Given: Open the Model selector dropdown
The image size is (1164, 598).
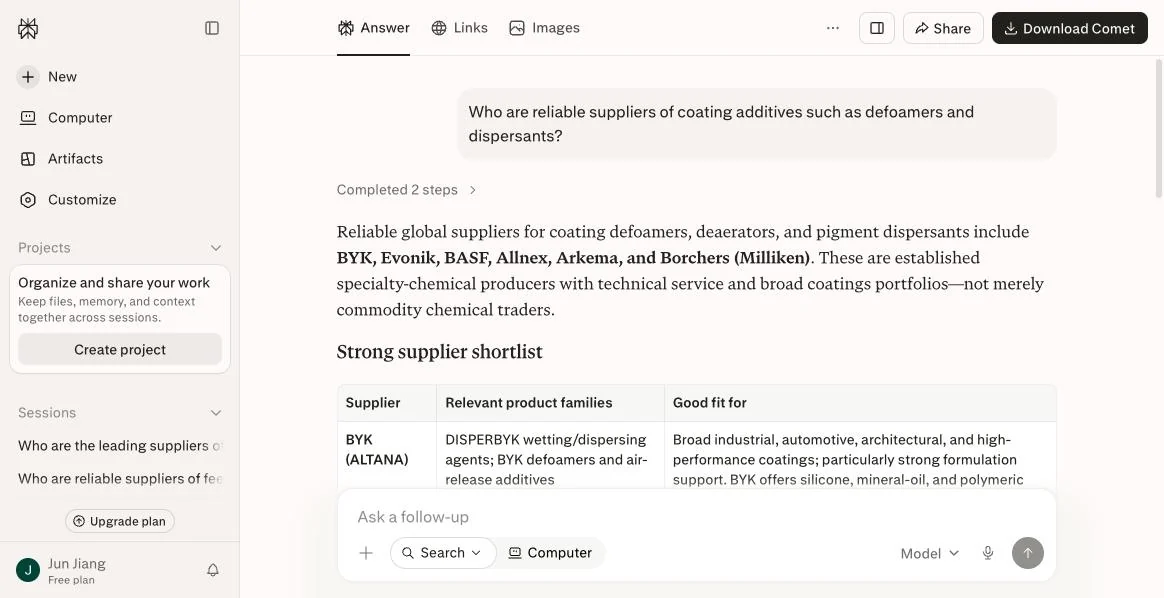Looking at the screenshot, I should tap(929, 553).
